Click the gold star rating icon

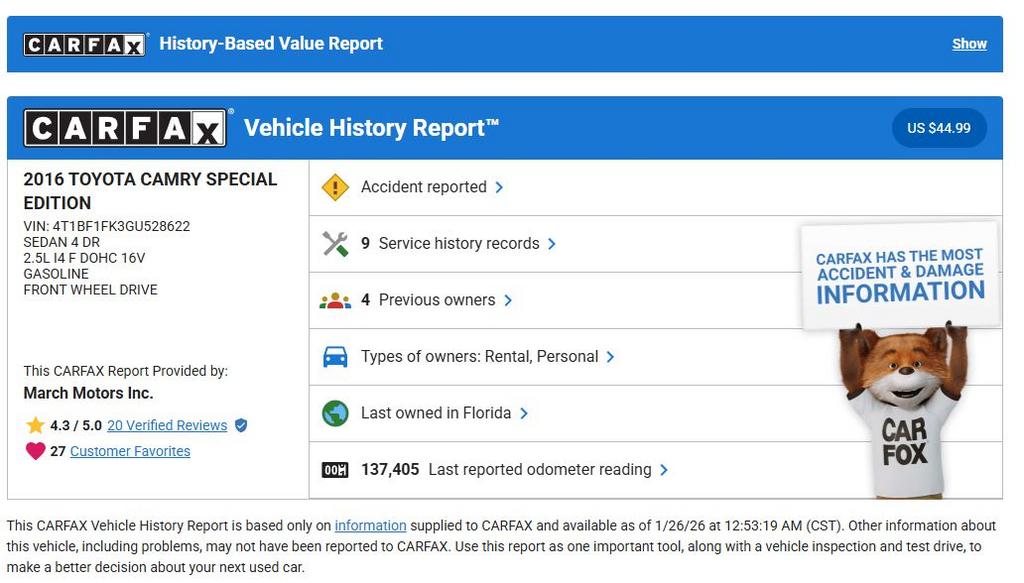coord(35,426)
